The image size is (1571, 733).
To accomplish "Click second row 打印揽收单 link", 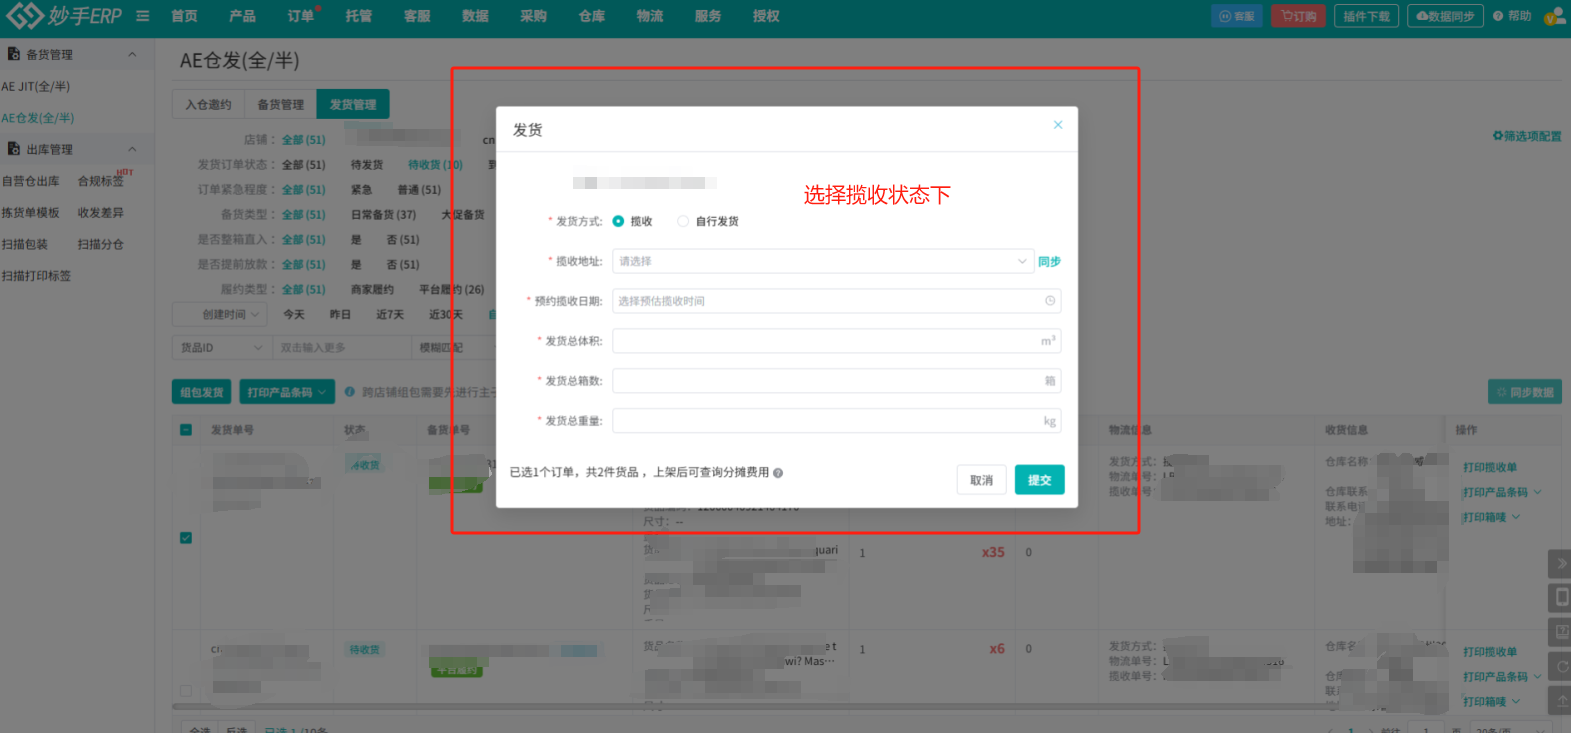I will [1490, 652].
